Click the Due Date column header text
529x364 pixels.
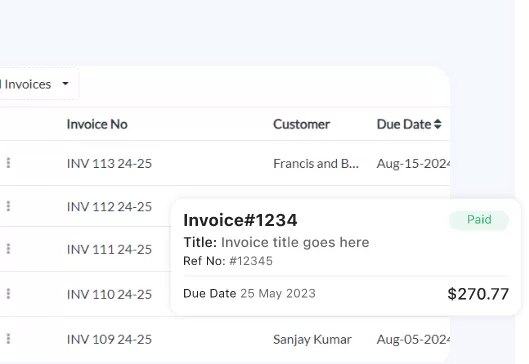pyautogui.click(x=404, y=124)
